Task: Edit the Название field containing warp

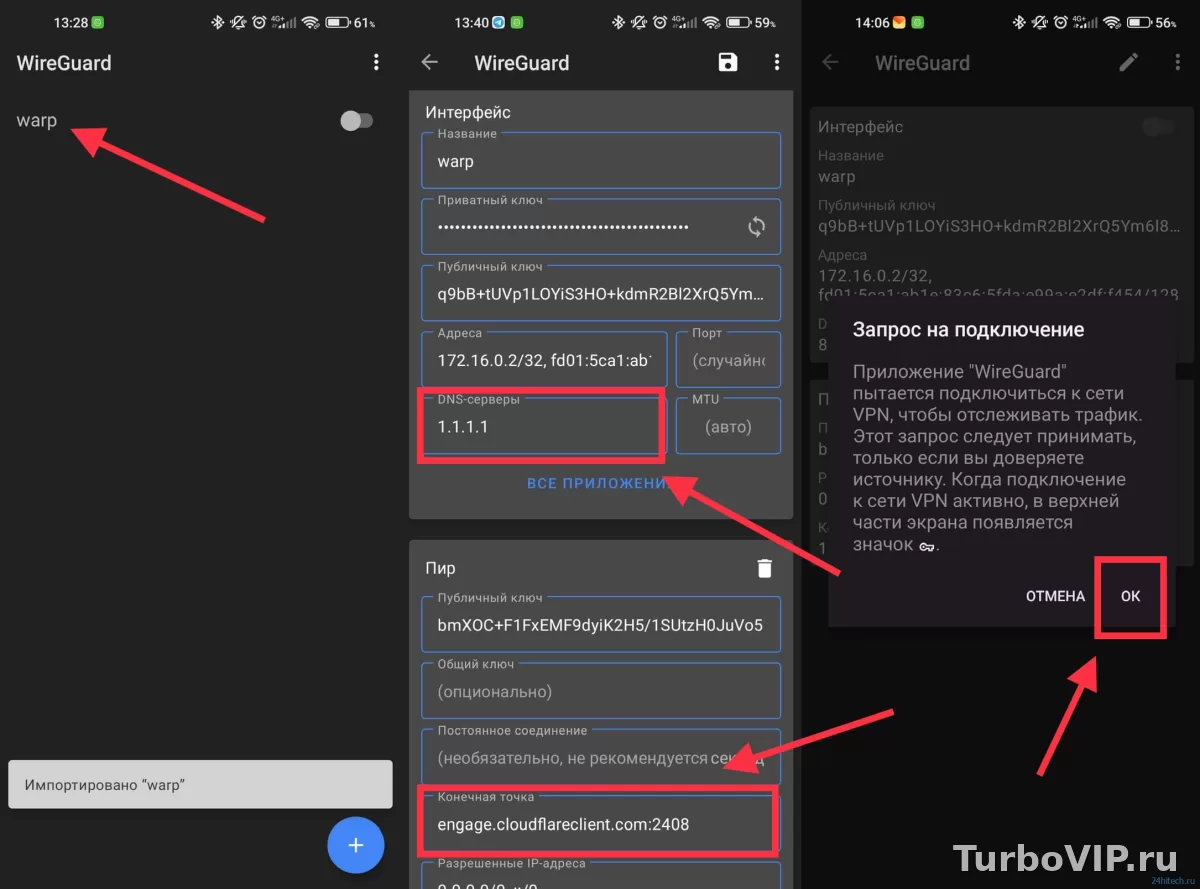Action: (600, 160)
